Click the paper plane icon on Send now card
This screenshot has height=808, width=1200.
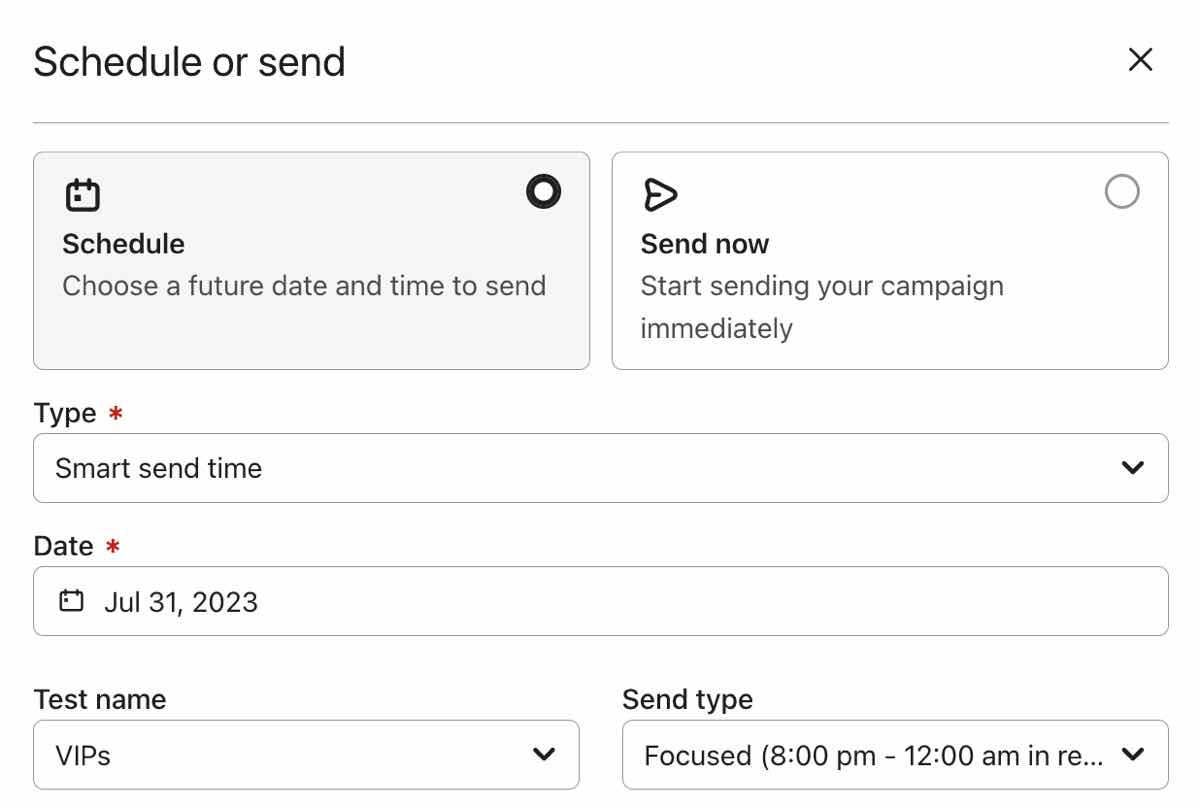tap(661, 194)
